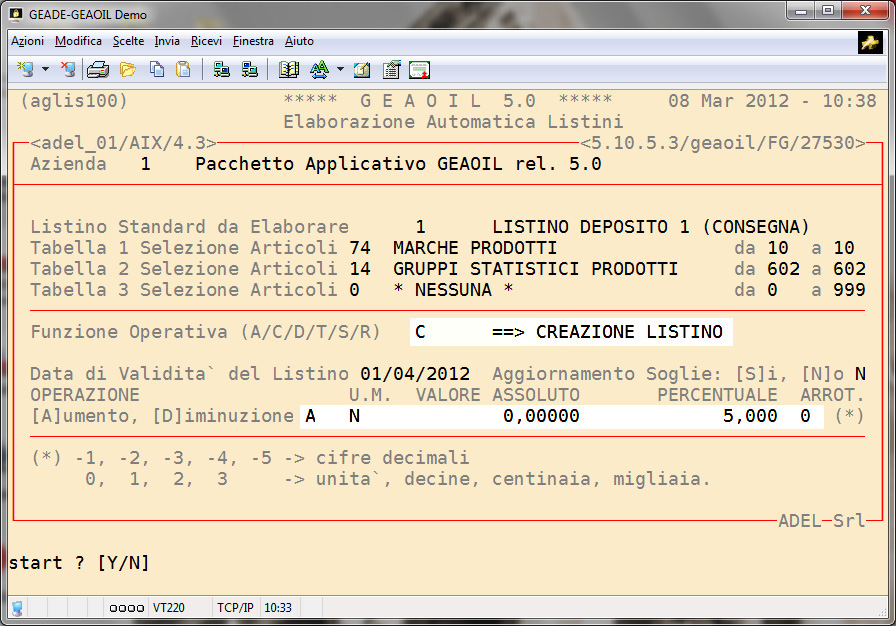Screen dimensions: 896x626
Task: Click the font size AA icon
Action: (319, 70)
